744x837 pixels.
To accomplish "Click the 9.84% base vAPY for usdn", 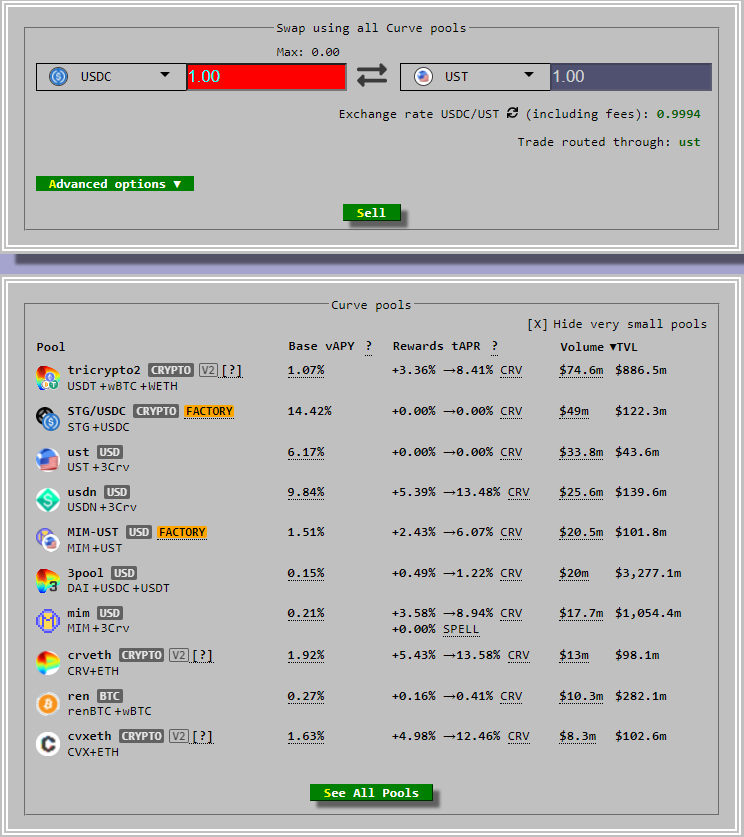I will coord(306,492).
